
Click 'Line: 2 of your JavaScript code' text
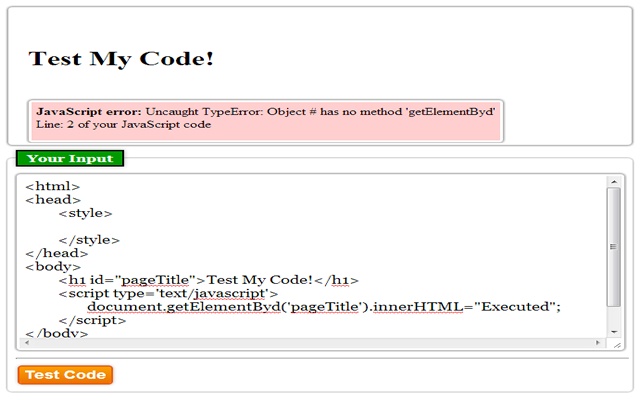(x=123, y=124)
